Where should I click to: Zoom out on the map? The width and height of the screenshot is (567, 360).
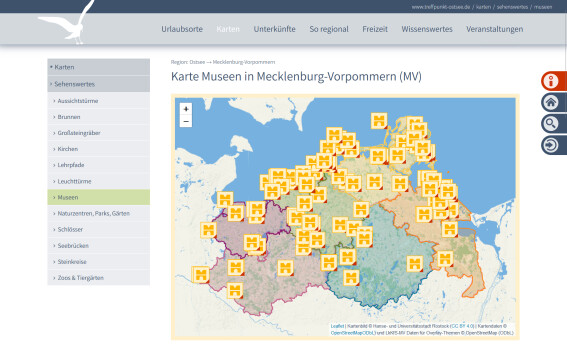186,121
